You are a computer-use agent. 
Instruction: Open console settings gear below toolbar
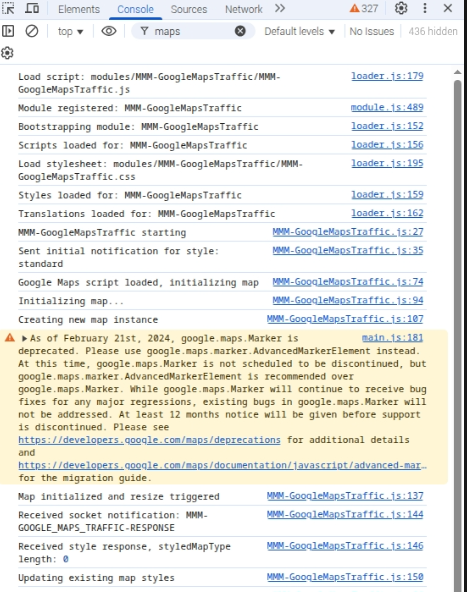click(x=7, y=53)
